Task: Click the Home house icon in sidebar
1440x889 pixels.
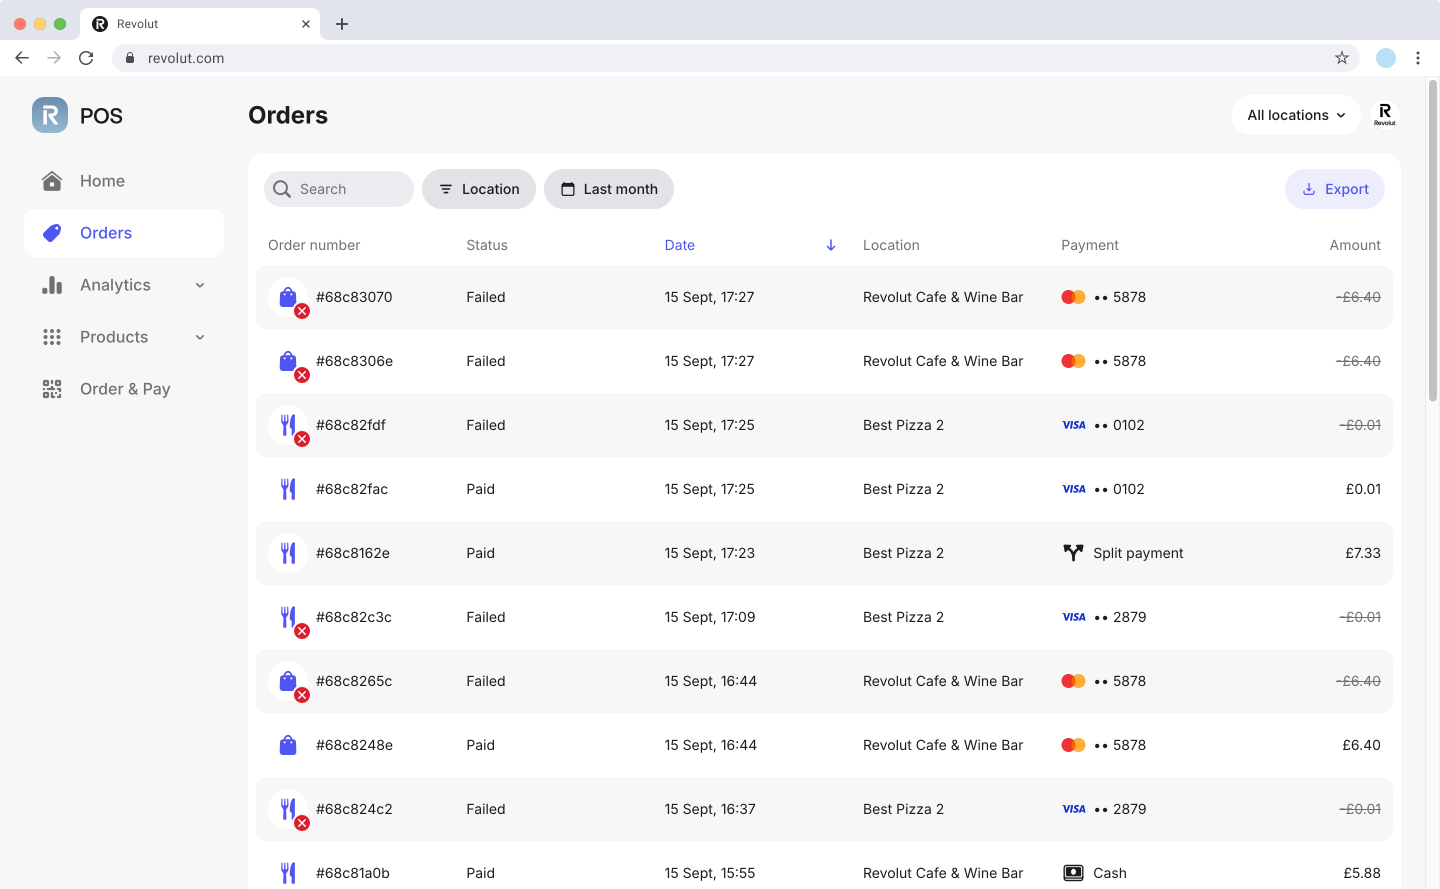Action: click(x=52, y=181)
